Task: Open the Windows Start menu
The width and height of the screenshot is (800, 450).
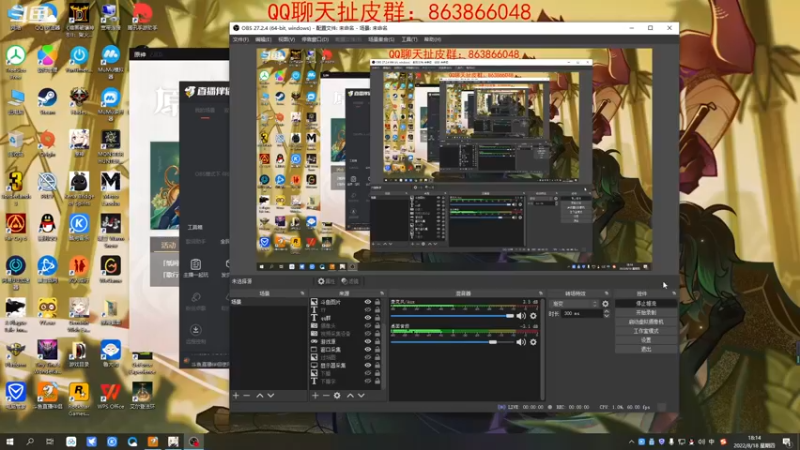Action: coord(10,442)
